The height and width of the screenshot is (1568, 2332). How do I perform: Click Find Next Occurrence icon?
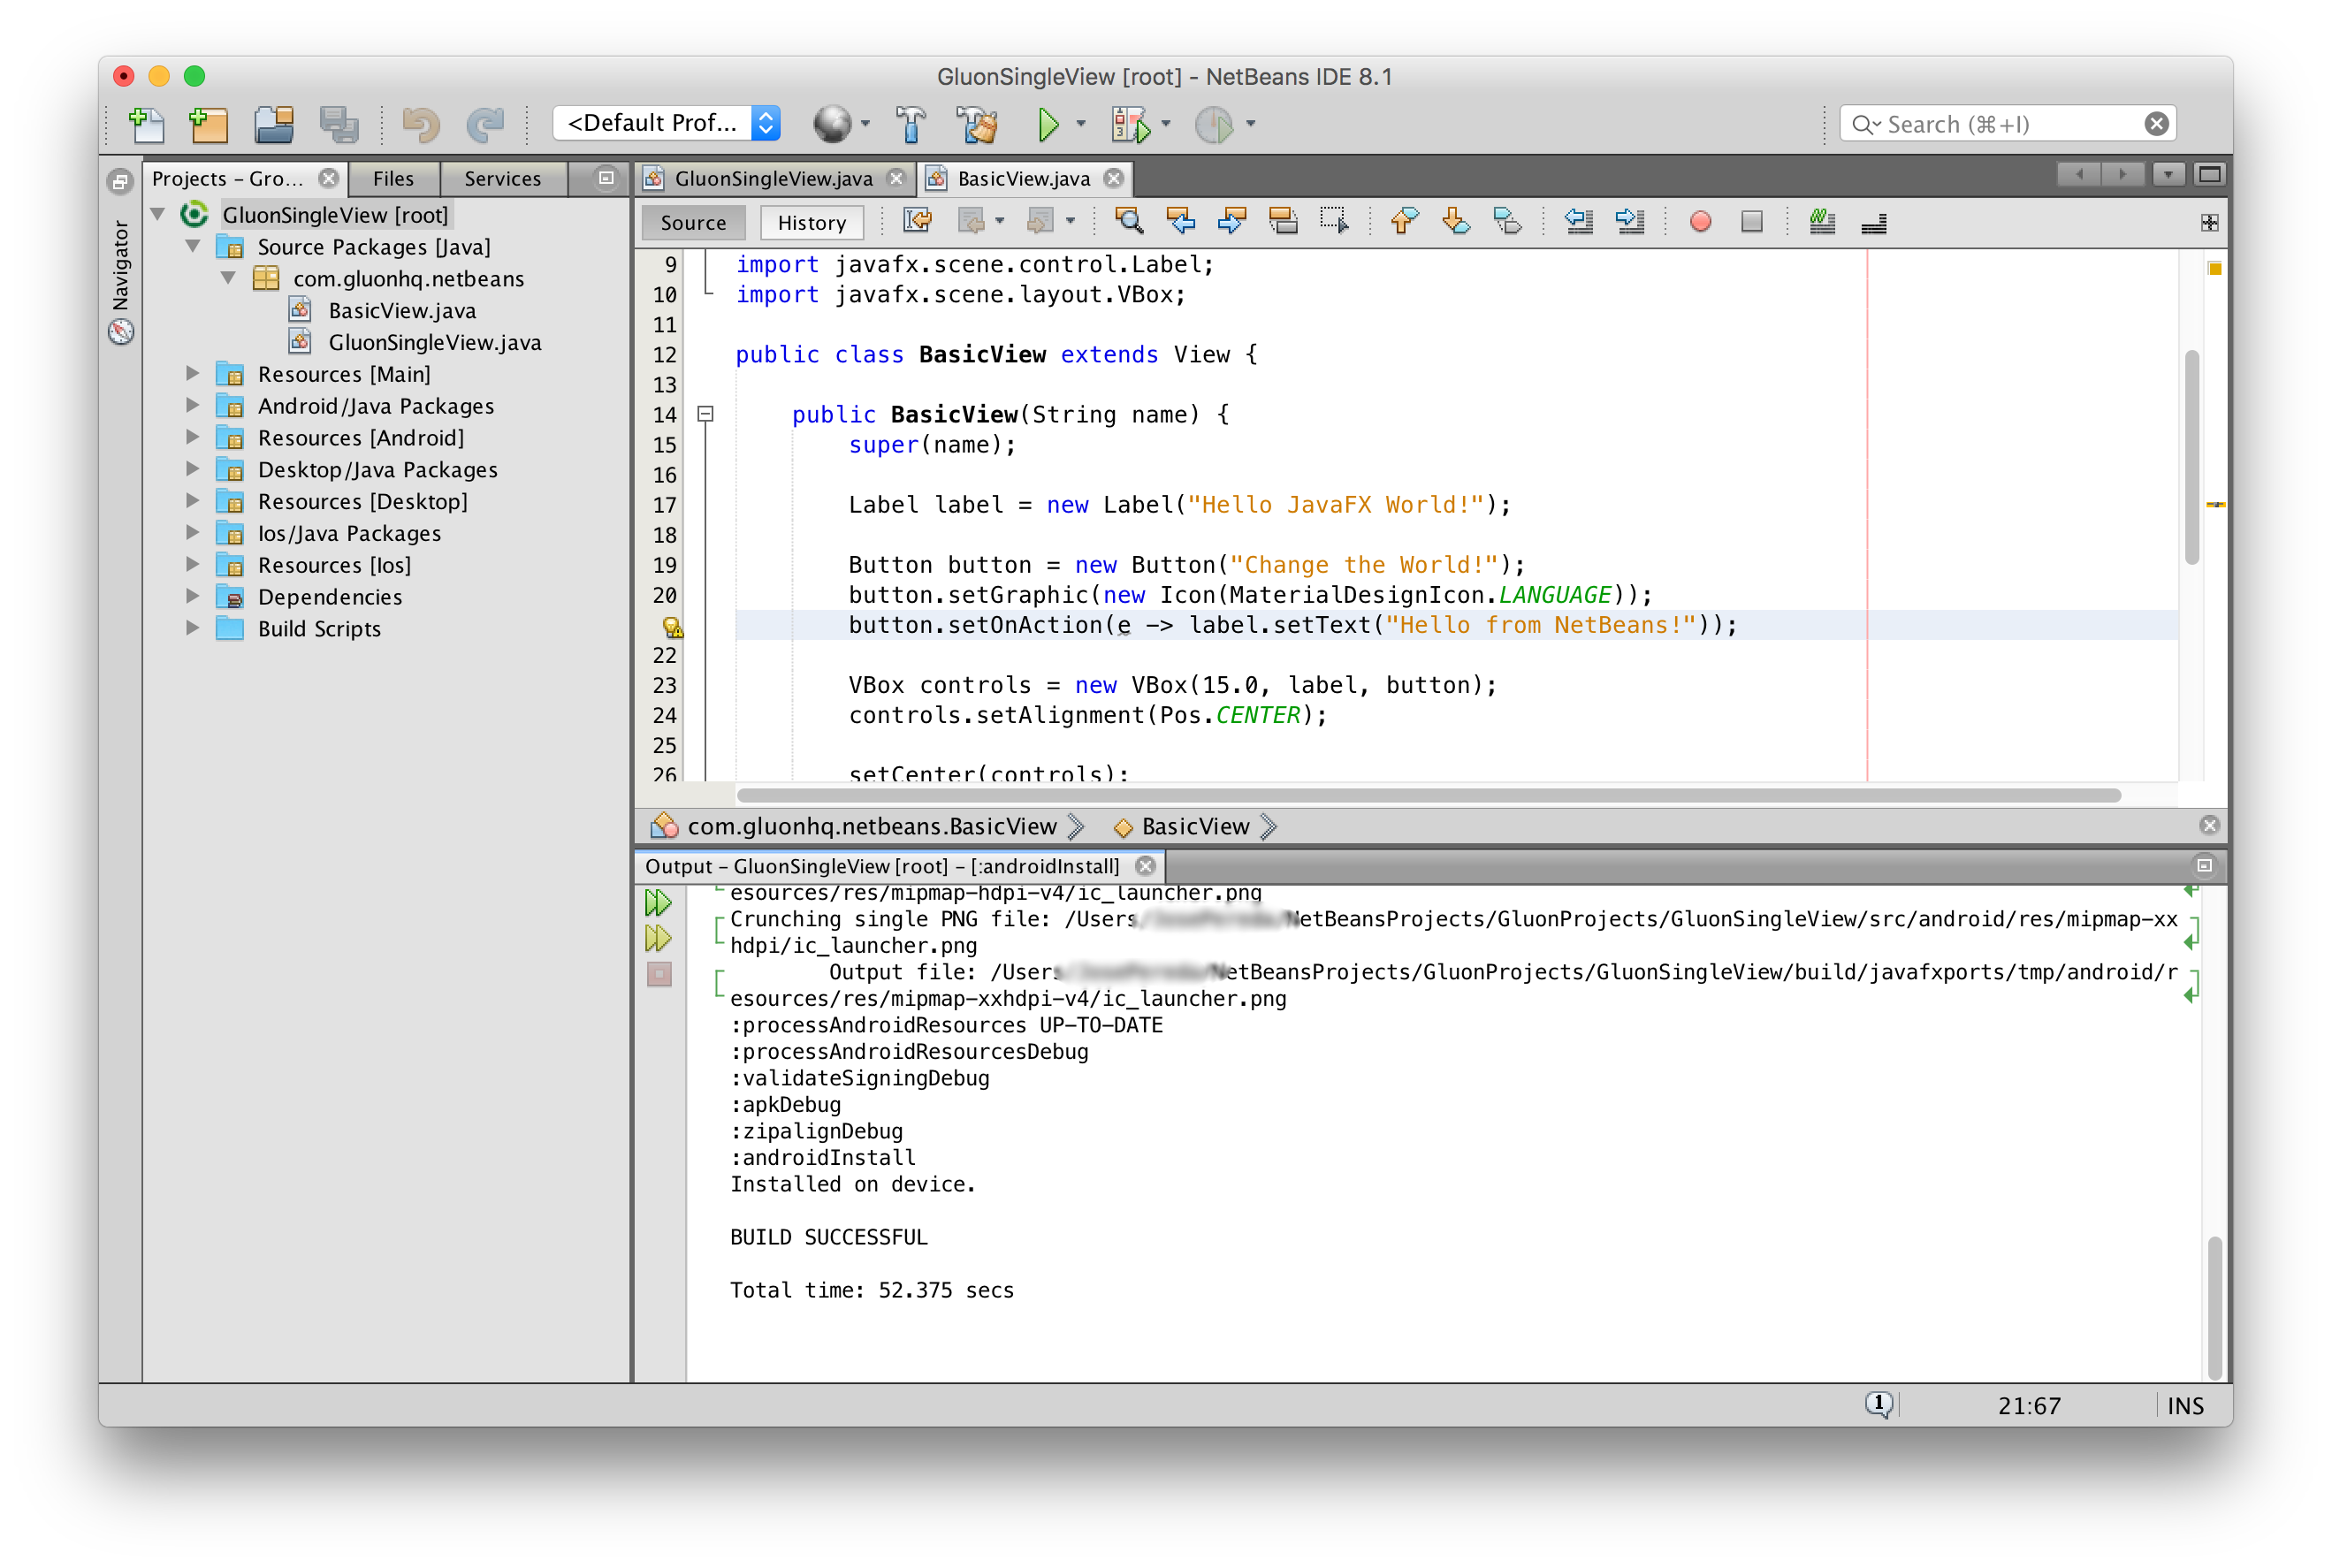(x=1232, y=221)
